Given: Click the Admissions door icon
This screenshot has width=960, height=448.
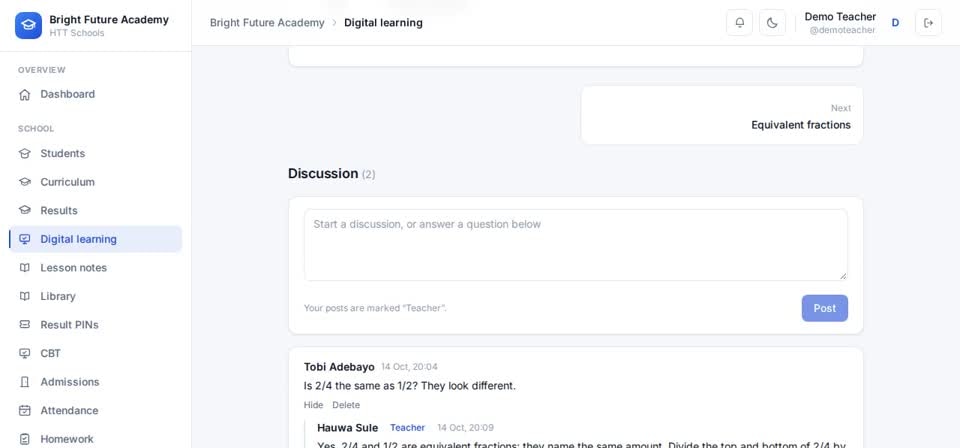Looking at the screenshot, I should (x=24, y=382).
